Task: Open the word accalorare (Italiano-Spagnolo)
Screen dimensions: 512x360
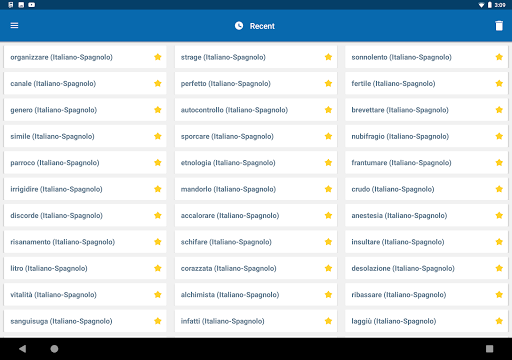Action: pos(256,215)
